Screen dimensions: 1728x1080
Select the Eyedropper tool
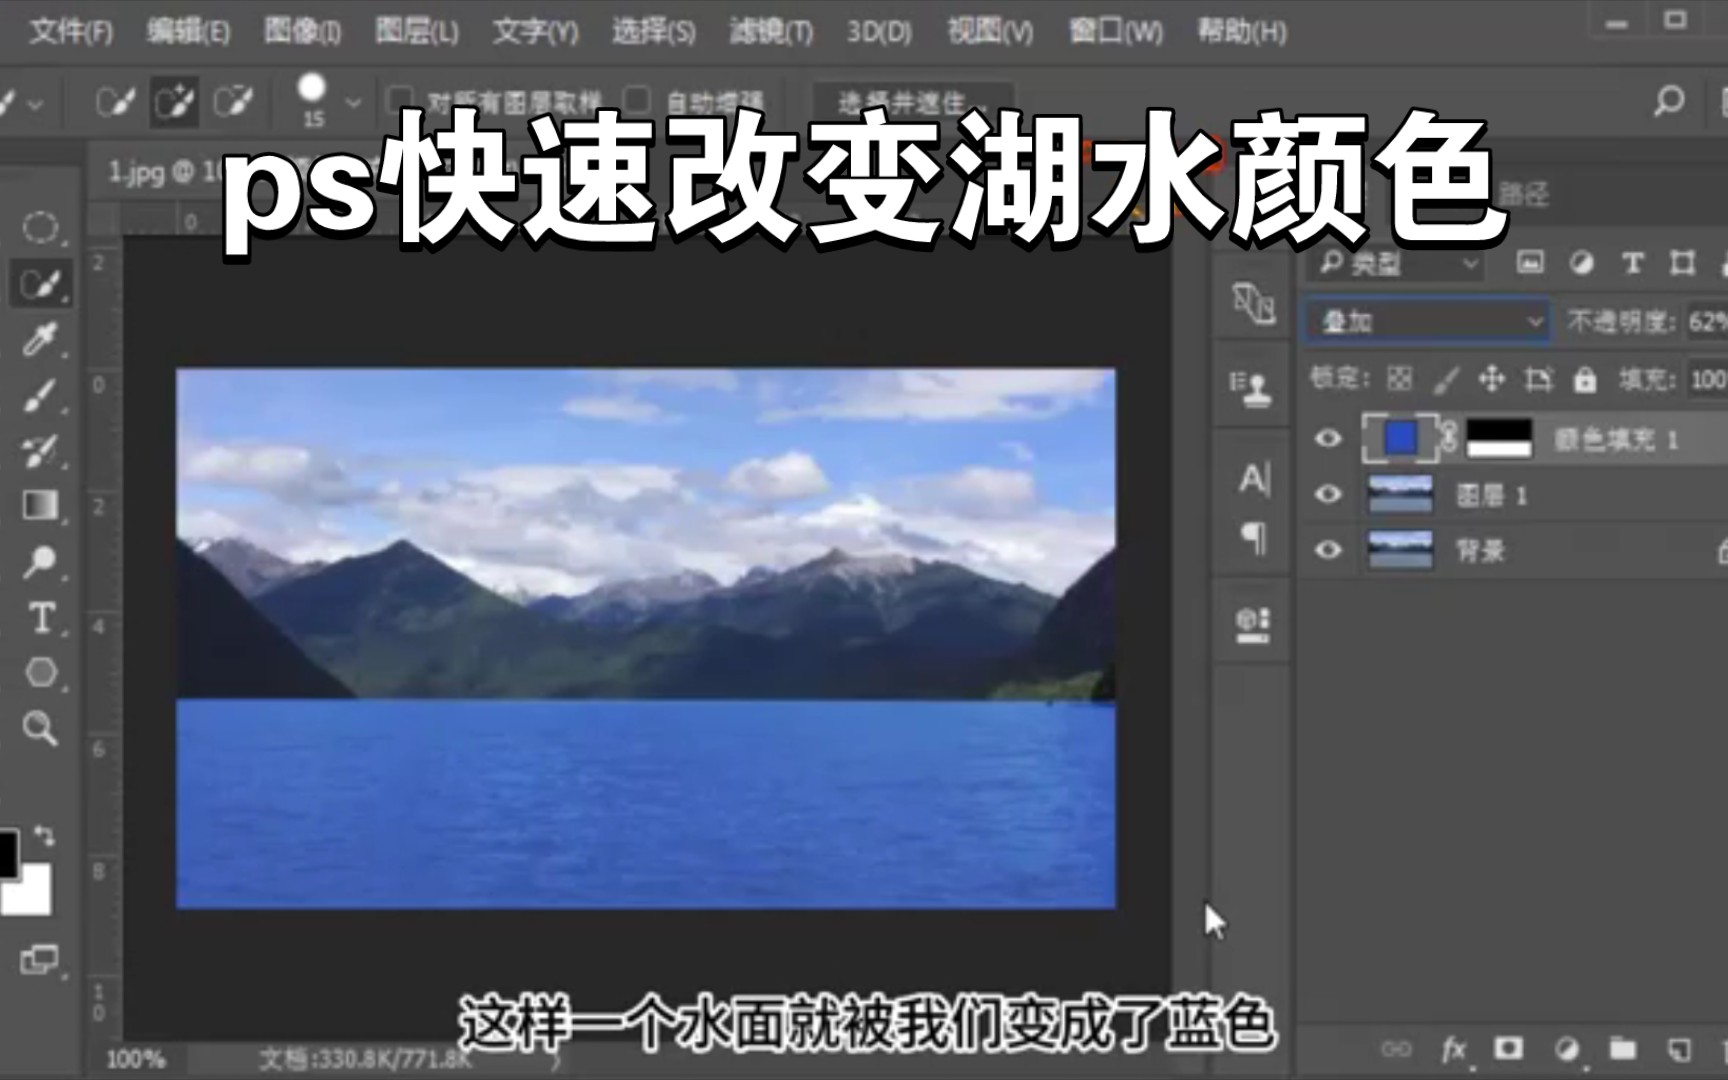[x=40, y=340]
